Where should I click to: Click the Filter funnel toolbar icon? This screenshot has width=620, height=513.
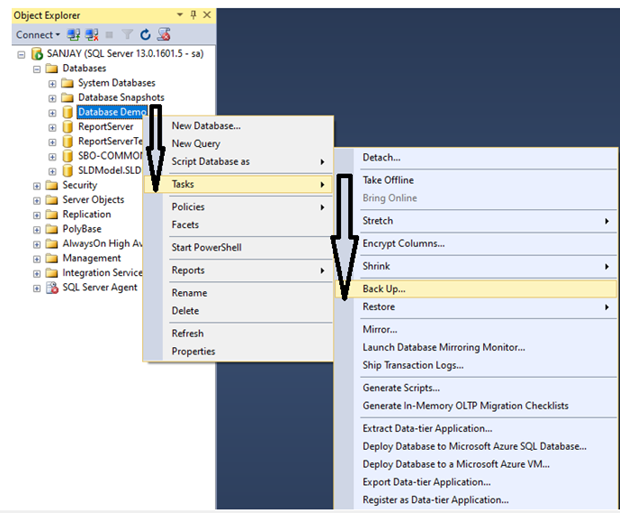click(x=127, y=35)
